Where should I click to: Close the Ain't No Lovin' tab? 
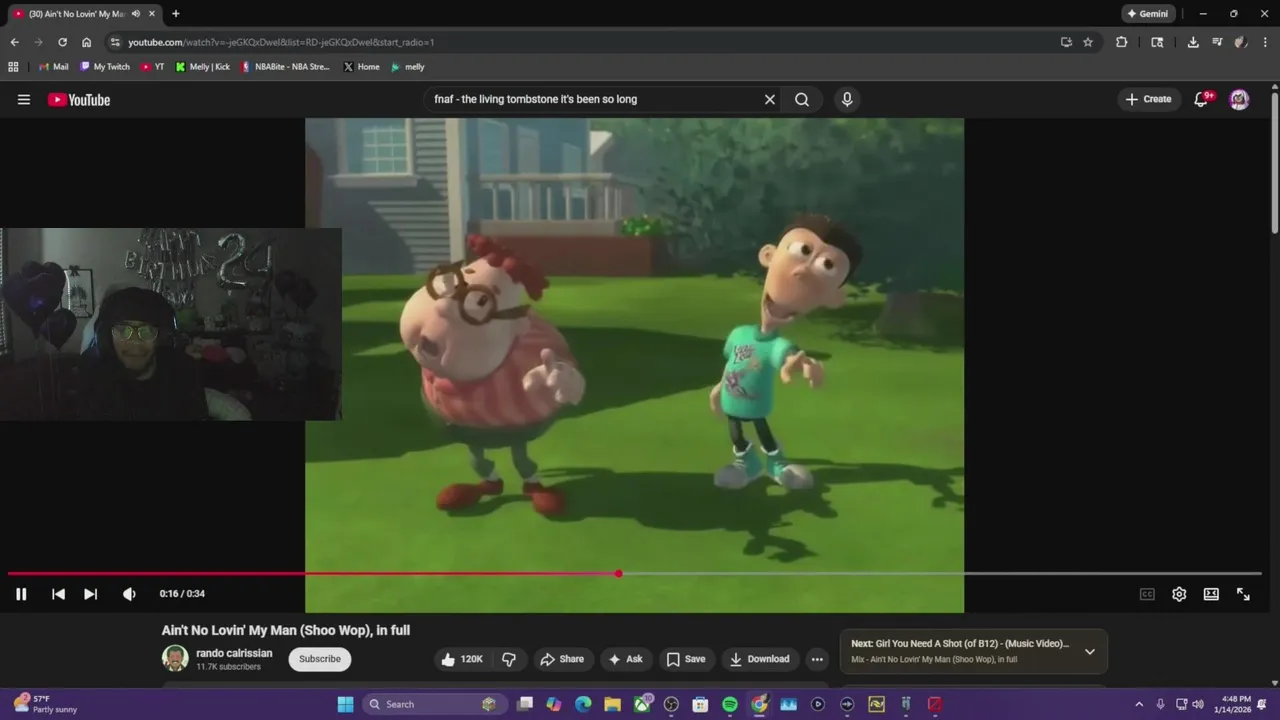pos(152,14)
